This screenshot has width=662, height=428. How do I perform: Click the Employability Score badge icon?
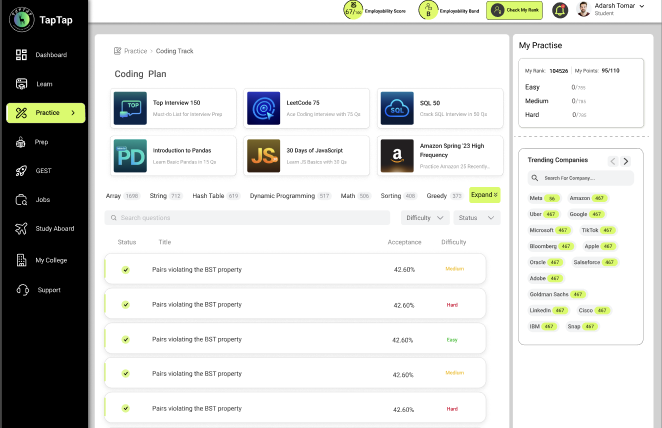pos(353,10)
